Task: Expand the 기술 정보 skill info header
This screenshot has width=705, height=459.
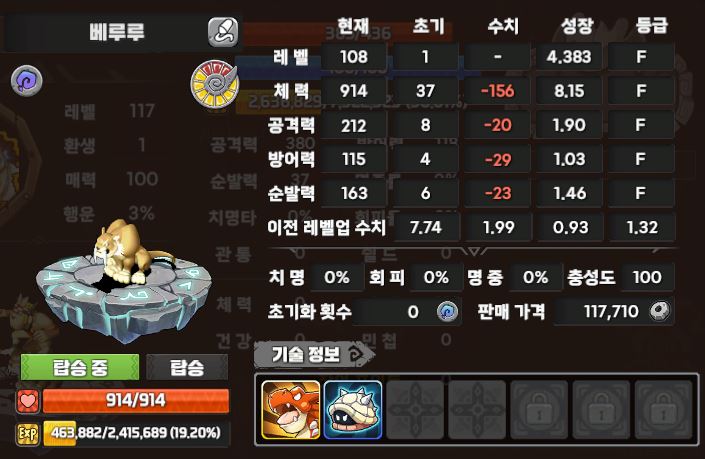Action: click(x=314, y=355)
